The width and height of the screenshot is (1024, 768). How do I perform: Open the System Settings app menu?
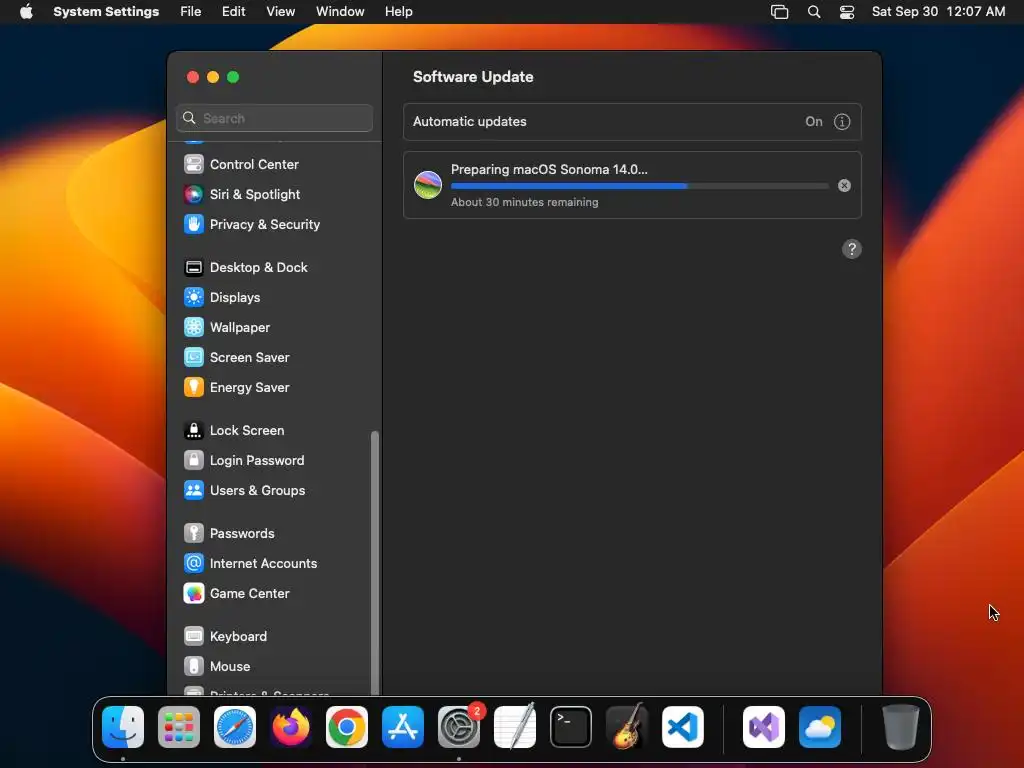[x=106, y=12]
